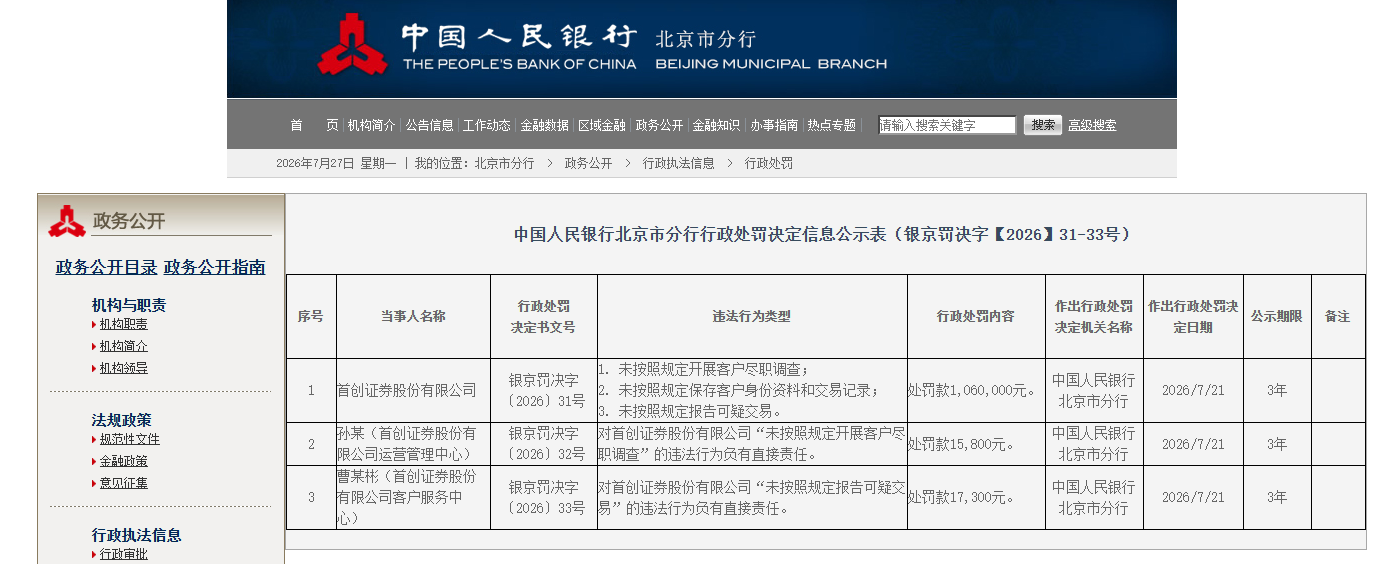Open the 热点专题 menu item
The image size is (1381, 564).
[832, 125]
